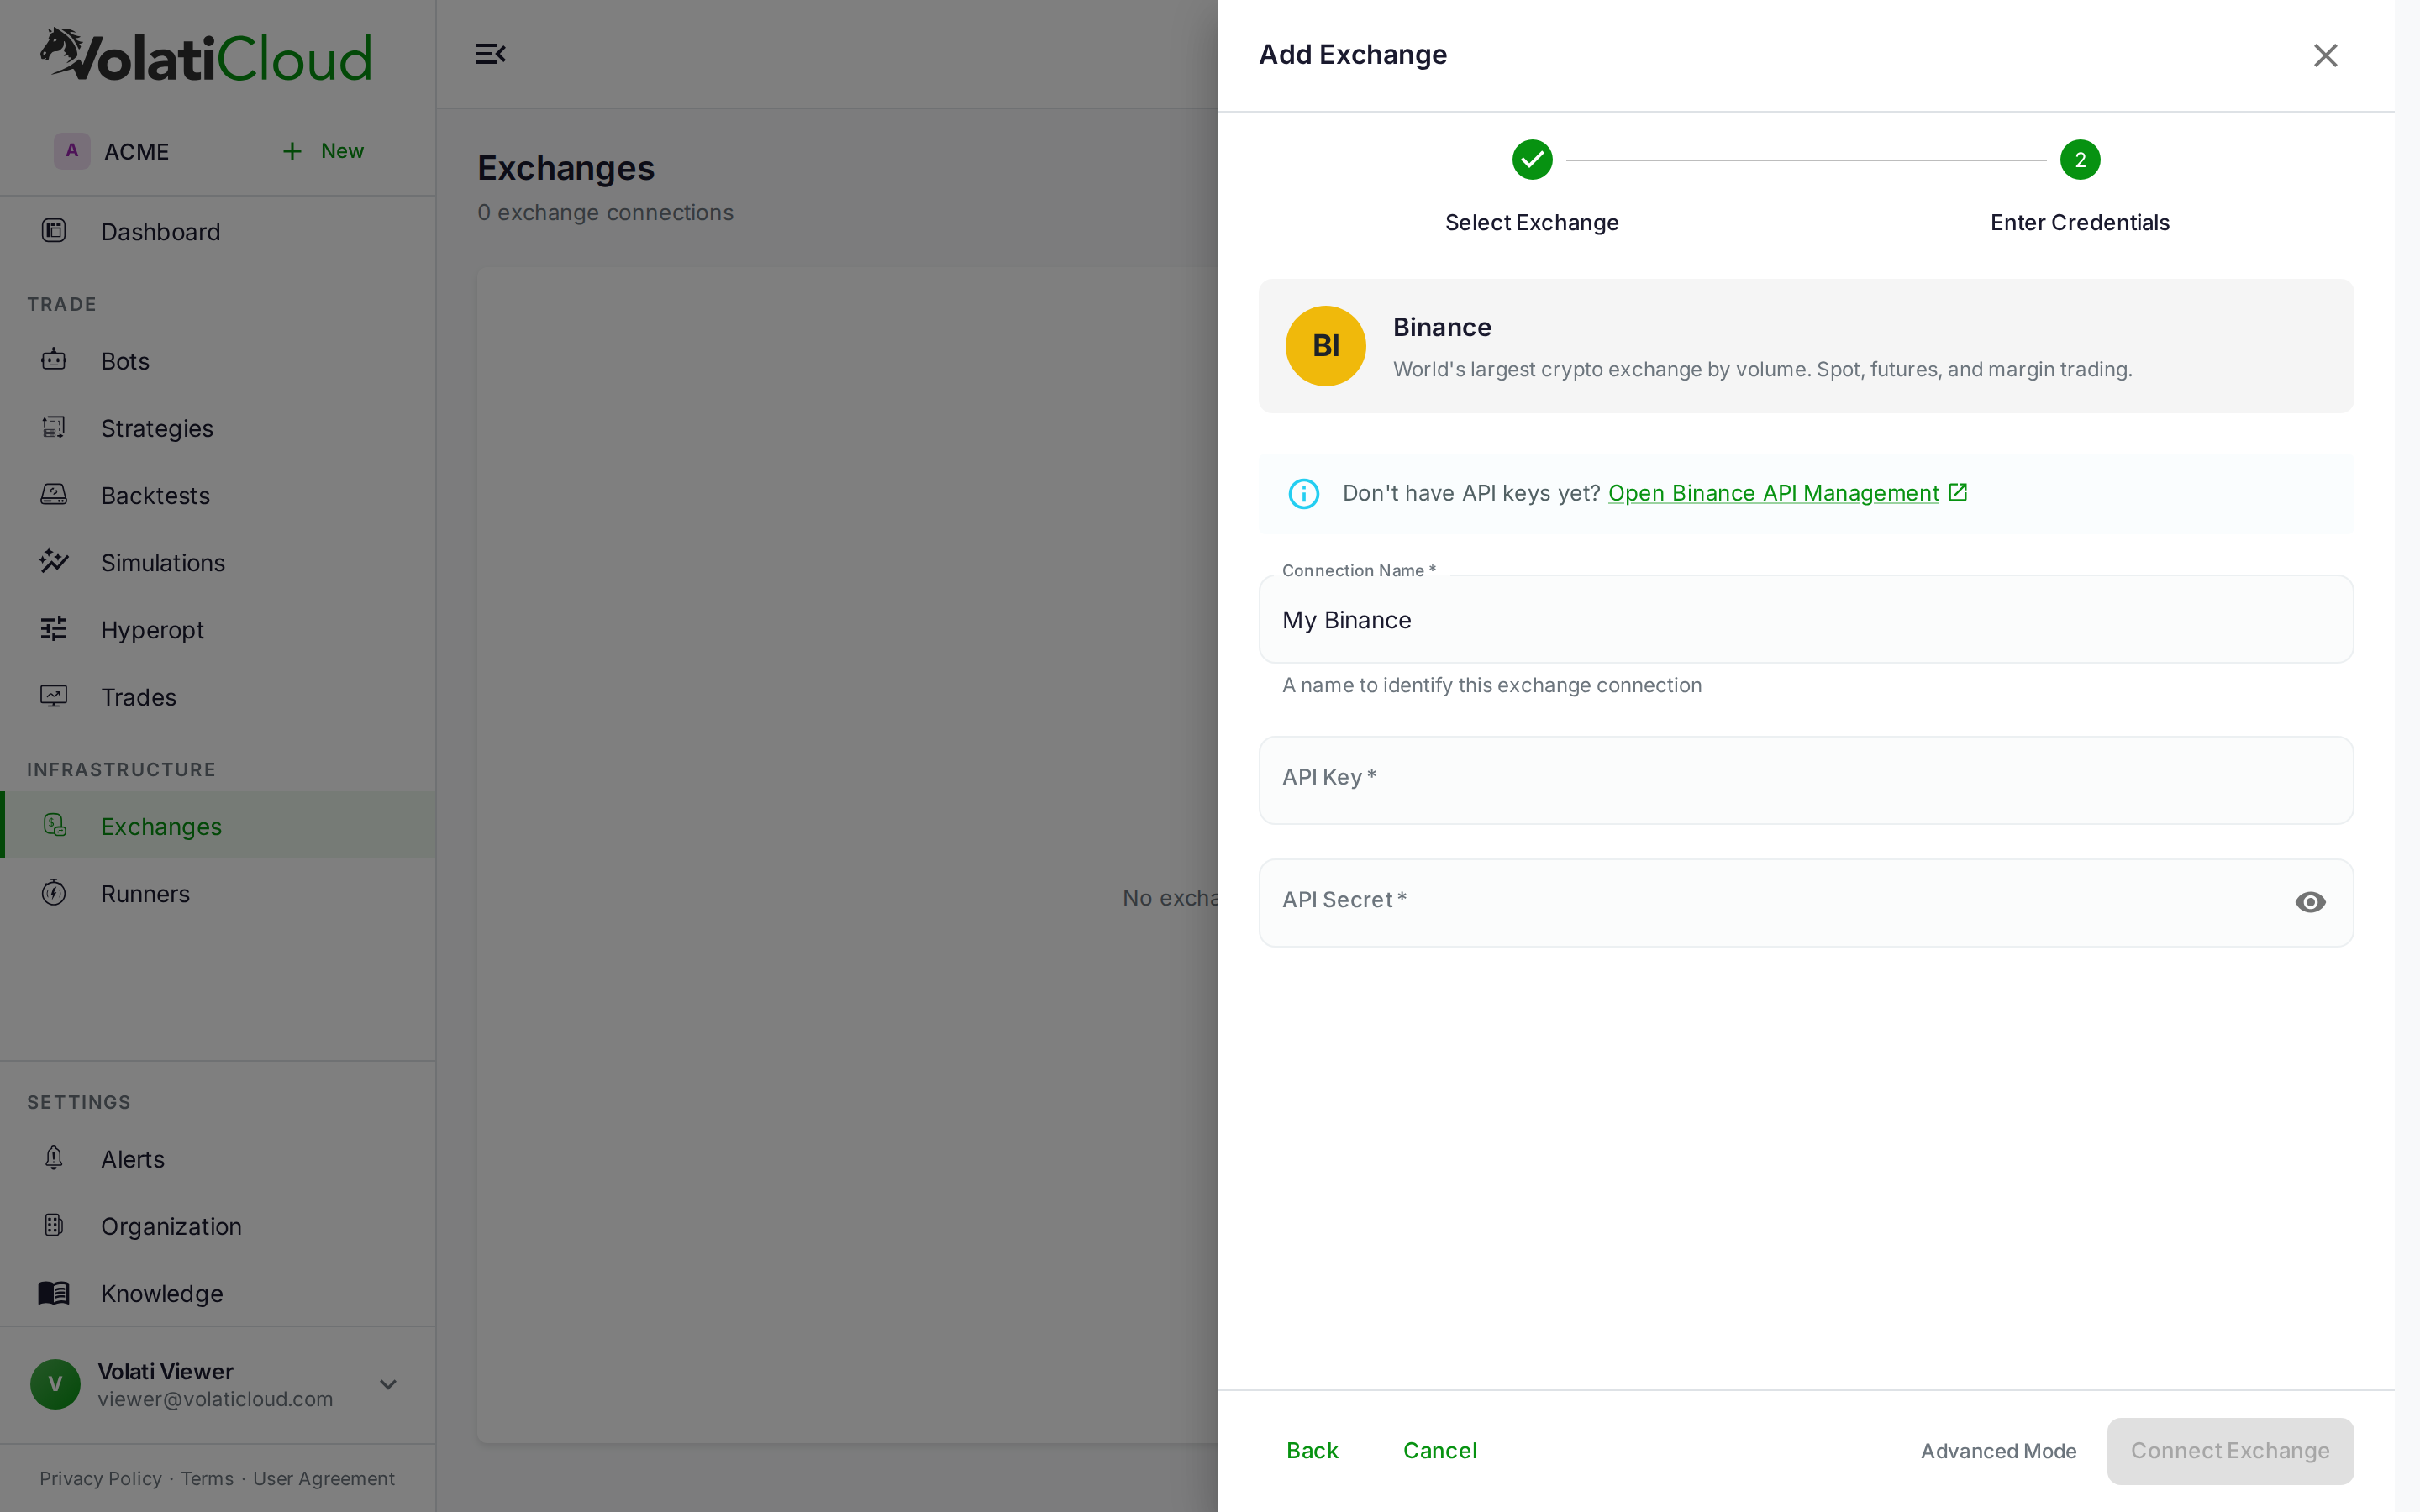Click Connect Exchange button
This screenshot has height=1512, width=2420.
pos(2230,1450)
